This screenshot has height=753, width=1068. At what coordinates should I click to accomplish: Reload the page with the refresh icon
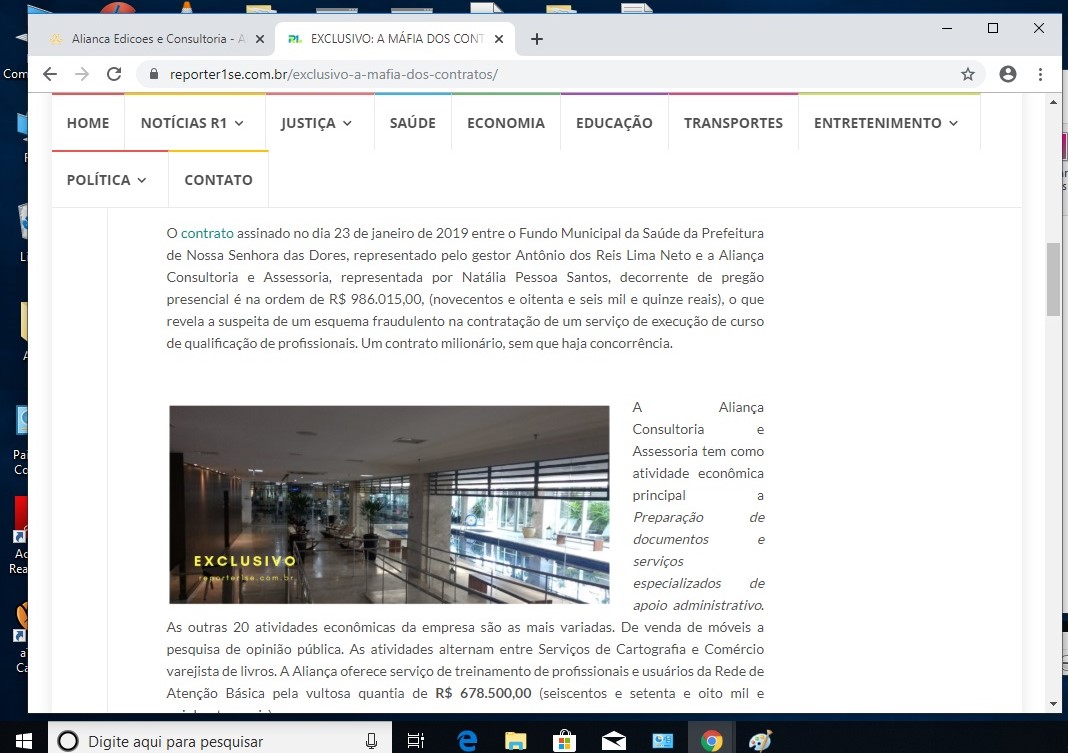[114, 74]
